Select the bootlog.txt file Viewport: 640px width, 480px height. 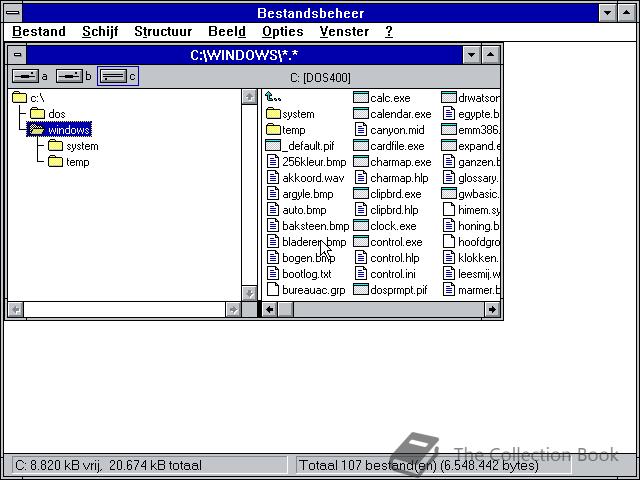coord(299,274)
